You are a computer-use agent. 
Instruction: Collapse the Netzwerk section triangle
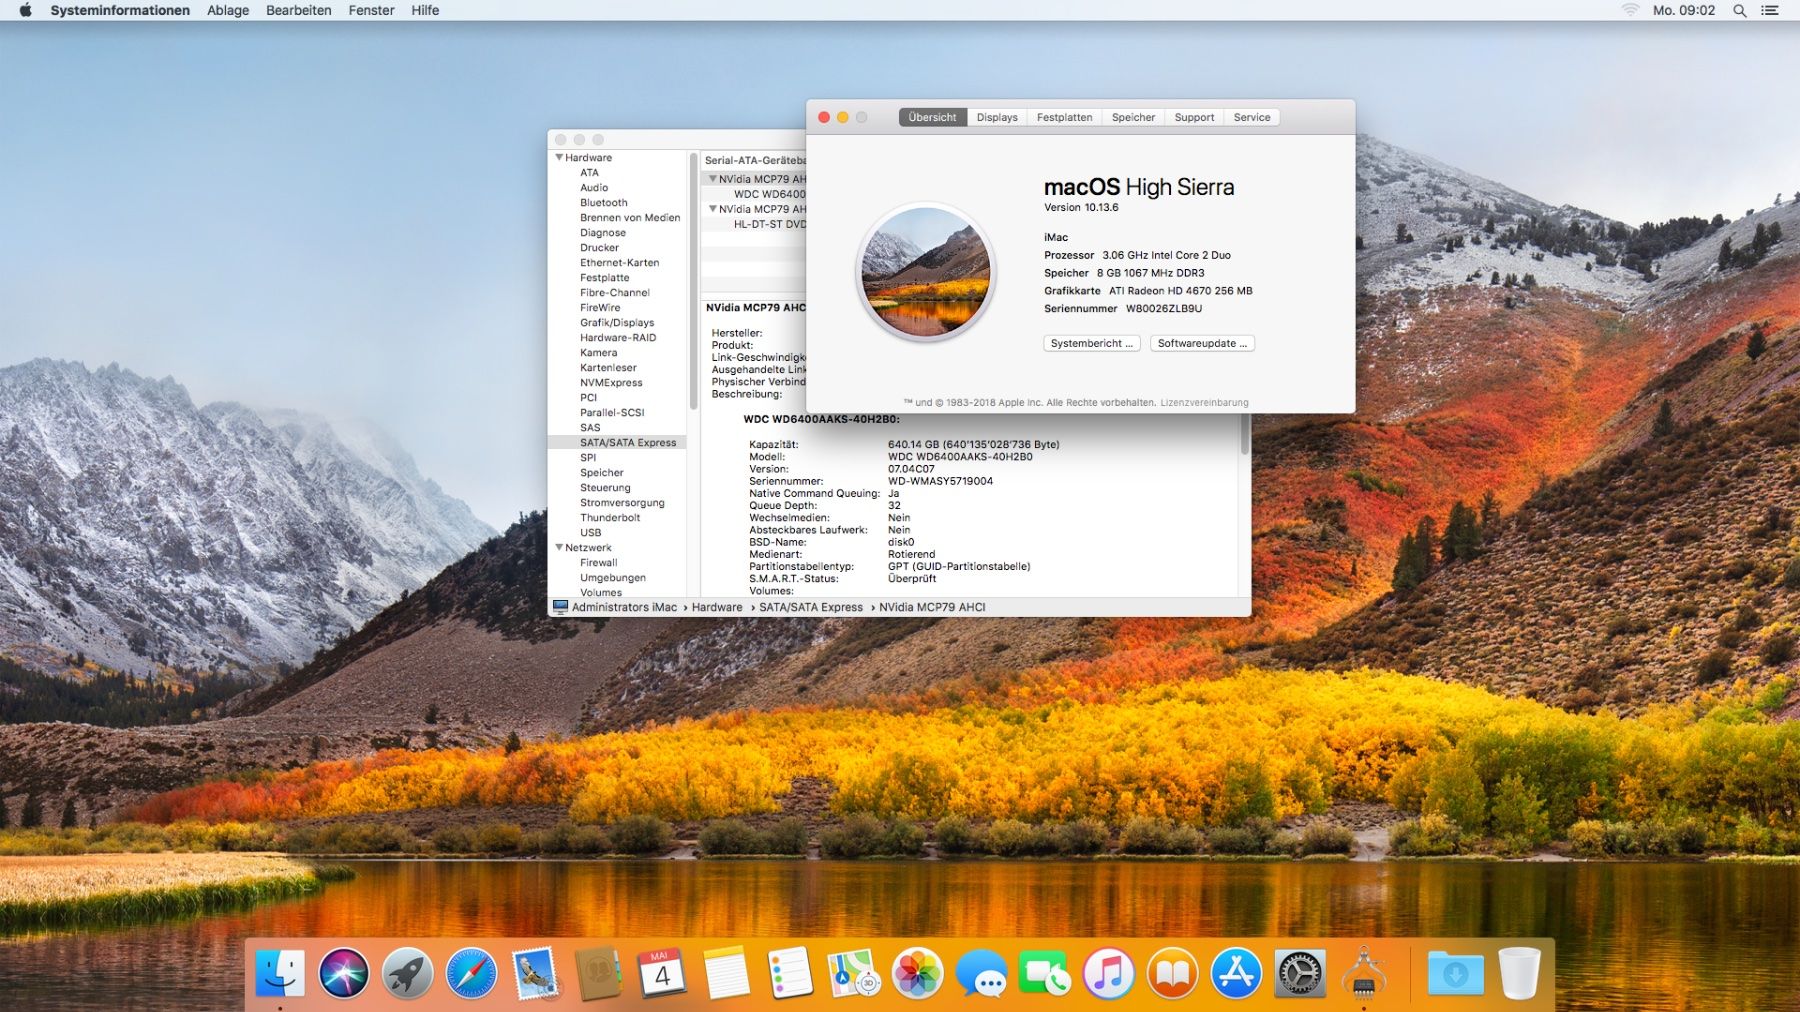pyautogui.click(x=559, y=547)
